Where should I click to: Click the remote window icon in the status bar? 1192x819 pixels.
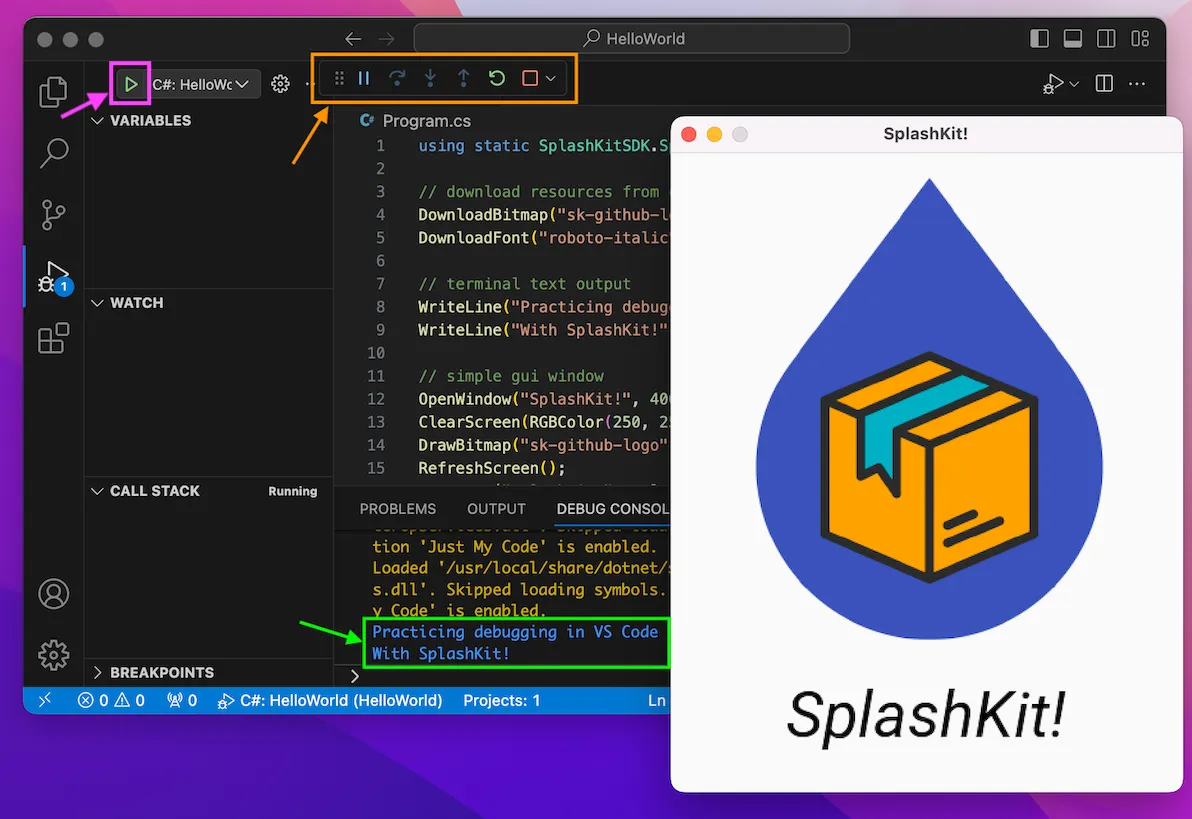point(45,700)
